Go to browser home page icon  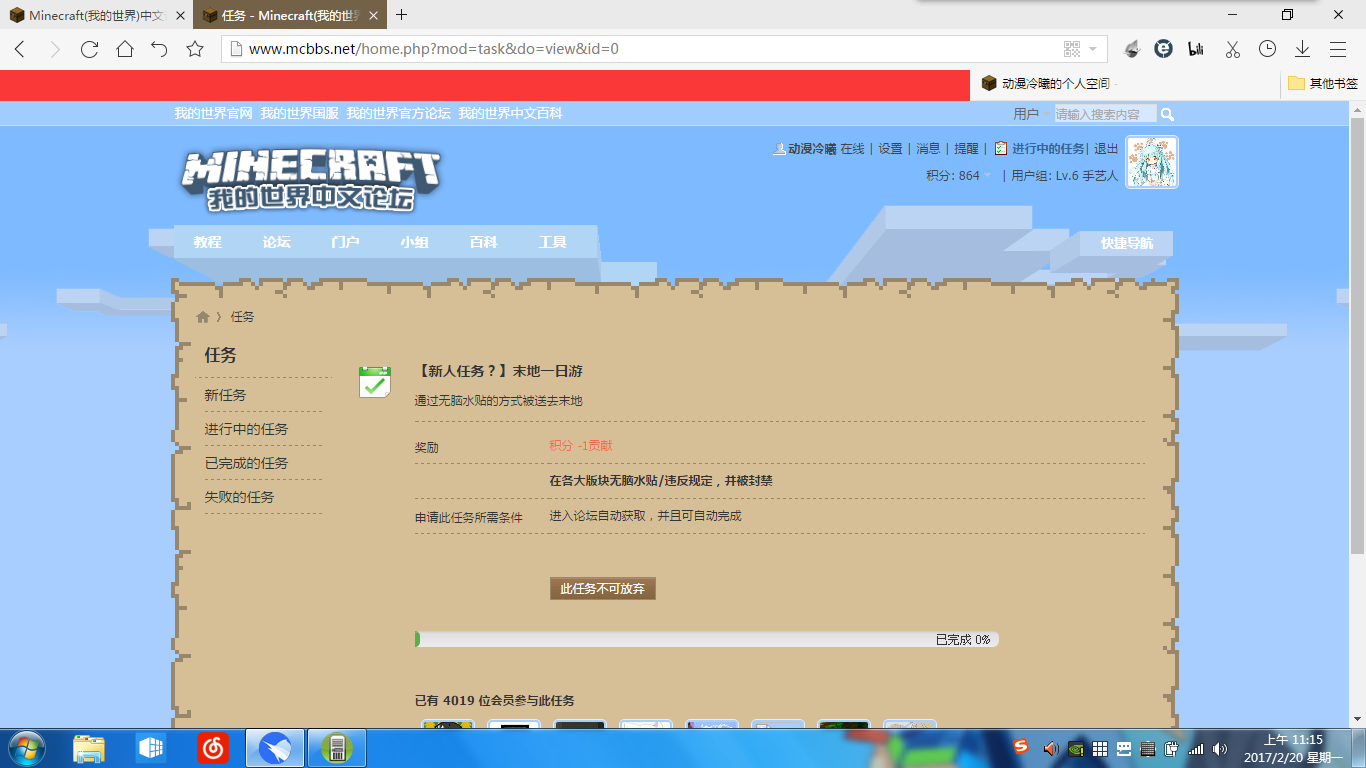tap(124, 49)
